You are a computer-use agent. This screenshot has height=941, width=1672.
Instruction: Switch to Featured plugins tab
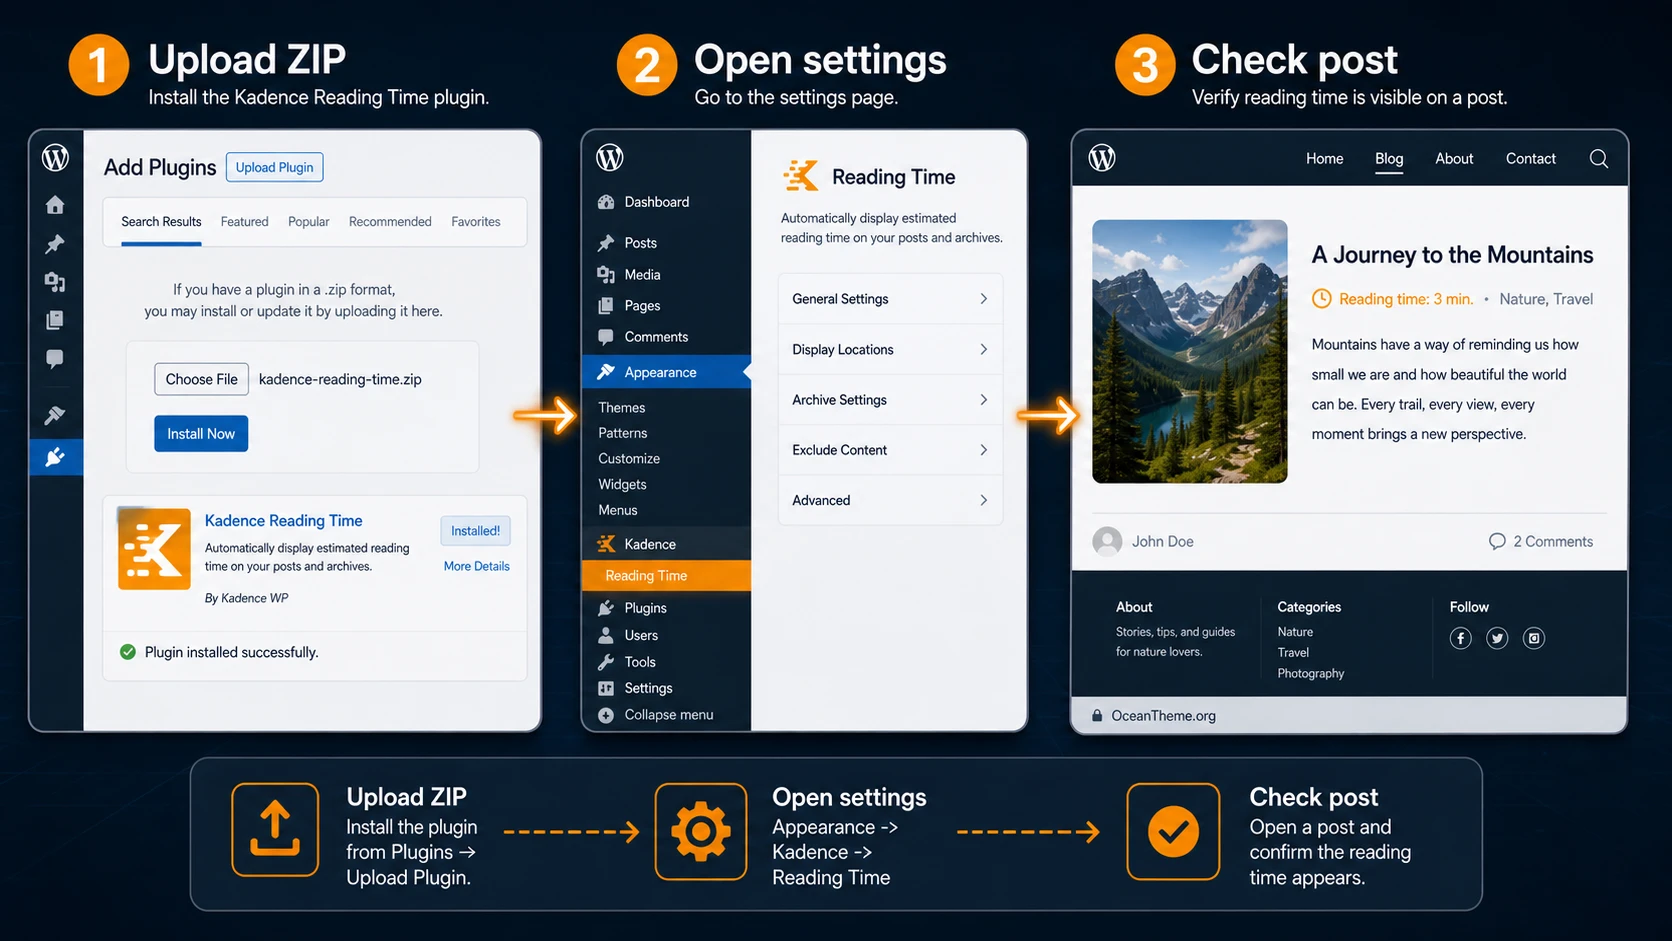245,222
